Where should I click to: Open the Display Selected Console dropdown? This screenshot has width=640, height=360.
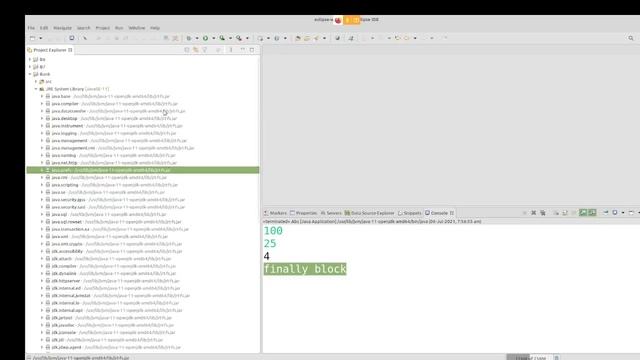623,213
